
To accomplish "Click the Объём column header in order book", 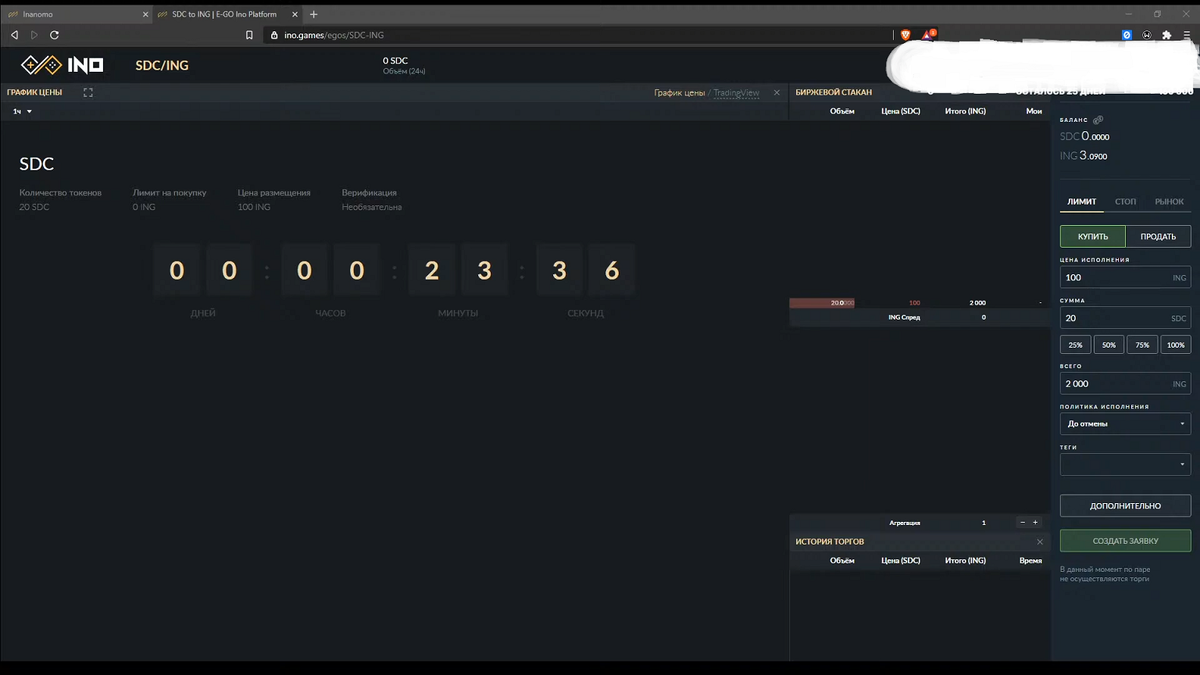I will pos(842,111).
